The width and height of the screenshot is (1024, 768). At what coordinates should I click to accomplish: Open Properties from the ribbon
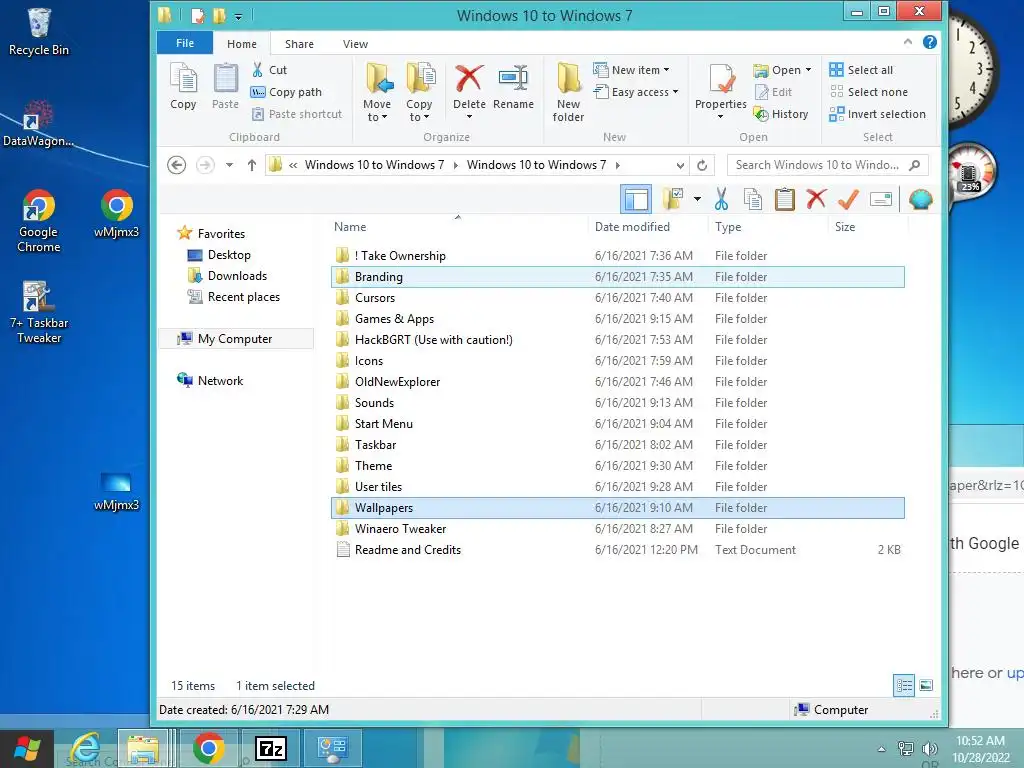pos(721,91)
